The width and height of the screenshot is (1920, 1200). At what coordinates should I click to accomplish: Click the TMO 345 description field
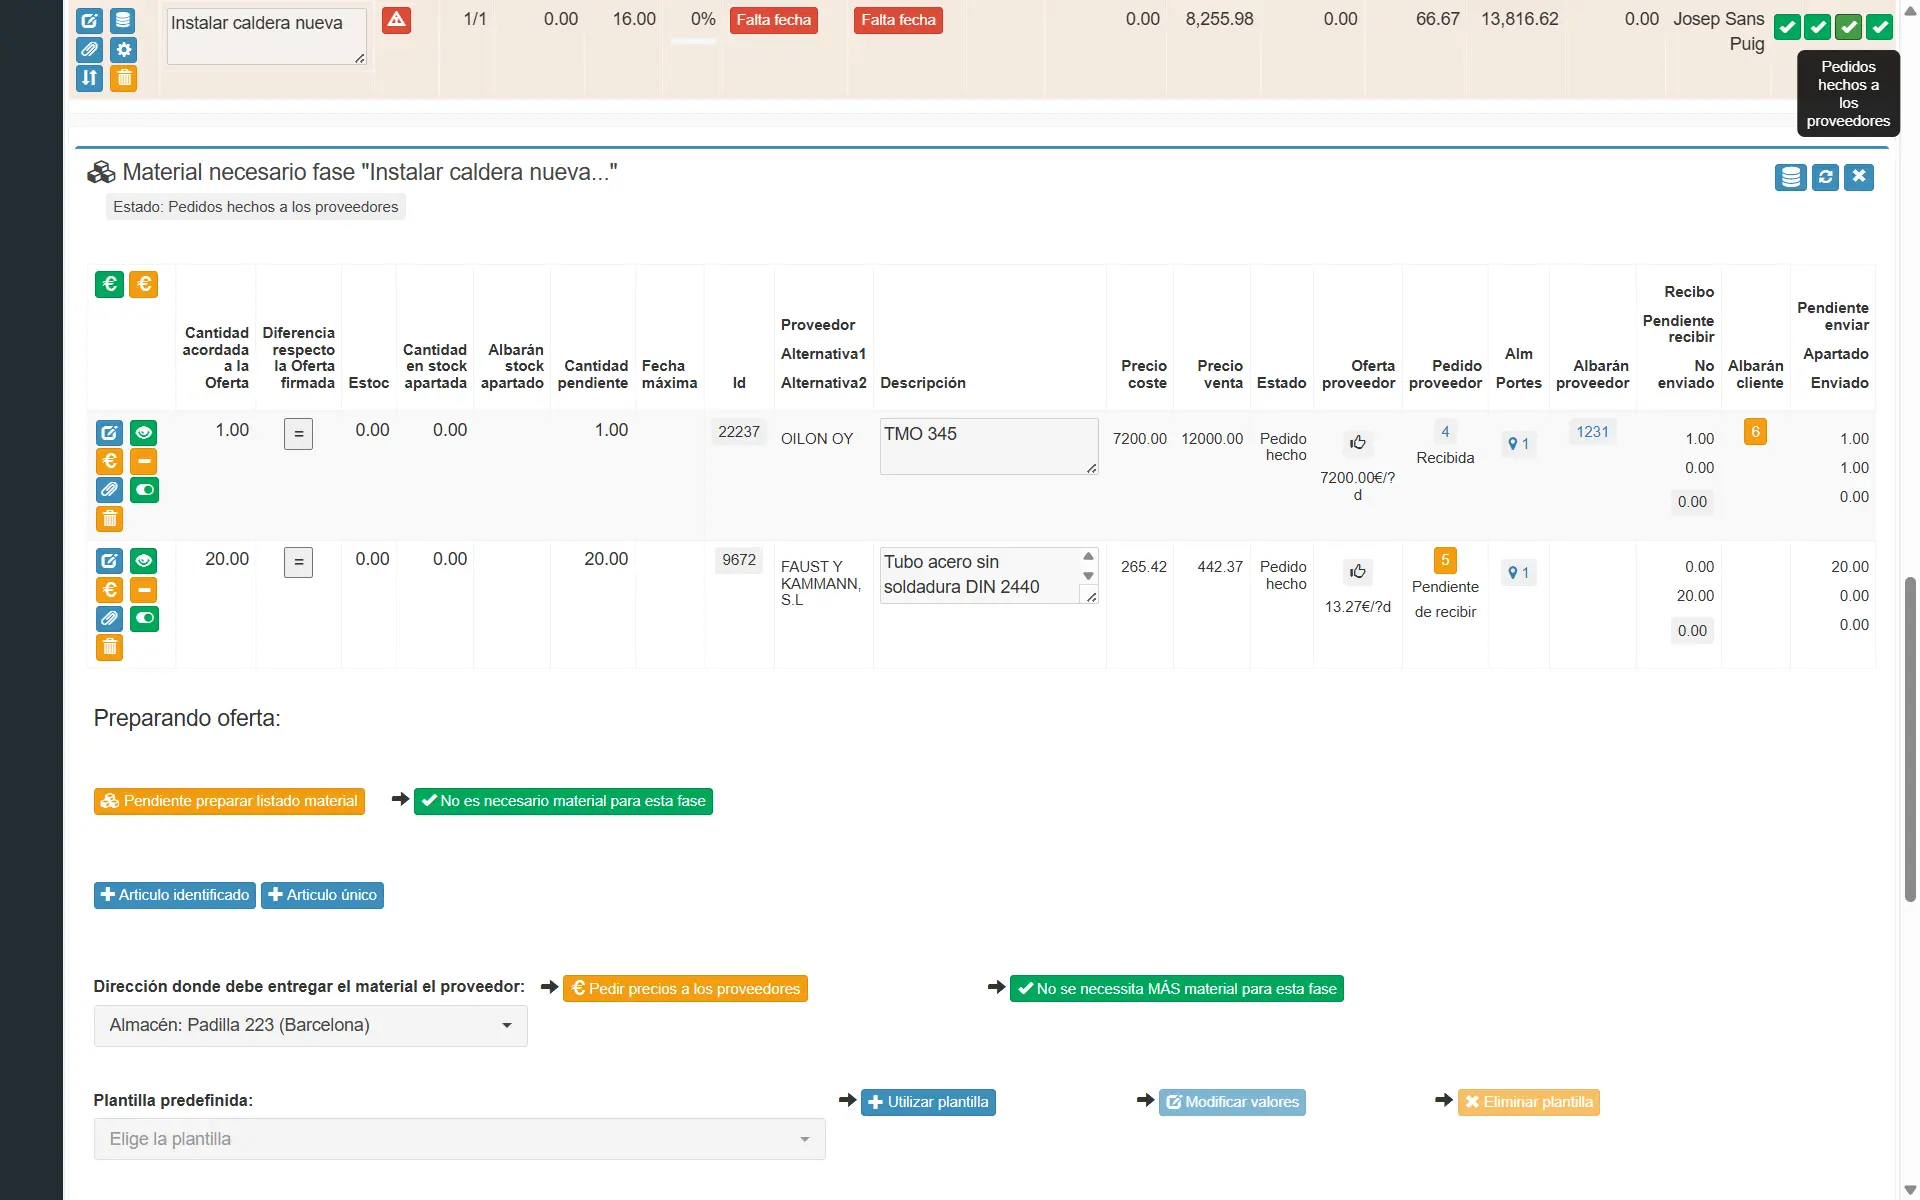pos(987,445)
